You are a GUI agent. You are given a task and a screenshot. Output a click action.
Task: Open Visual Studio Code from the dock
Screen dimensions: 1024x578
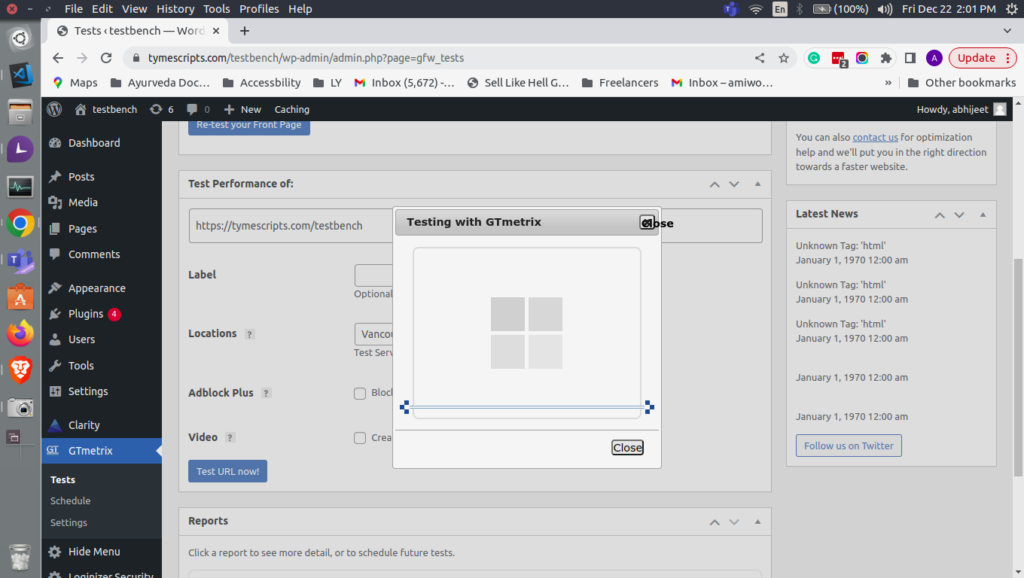click(x=20, y=75)
